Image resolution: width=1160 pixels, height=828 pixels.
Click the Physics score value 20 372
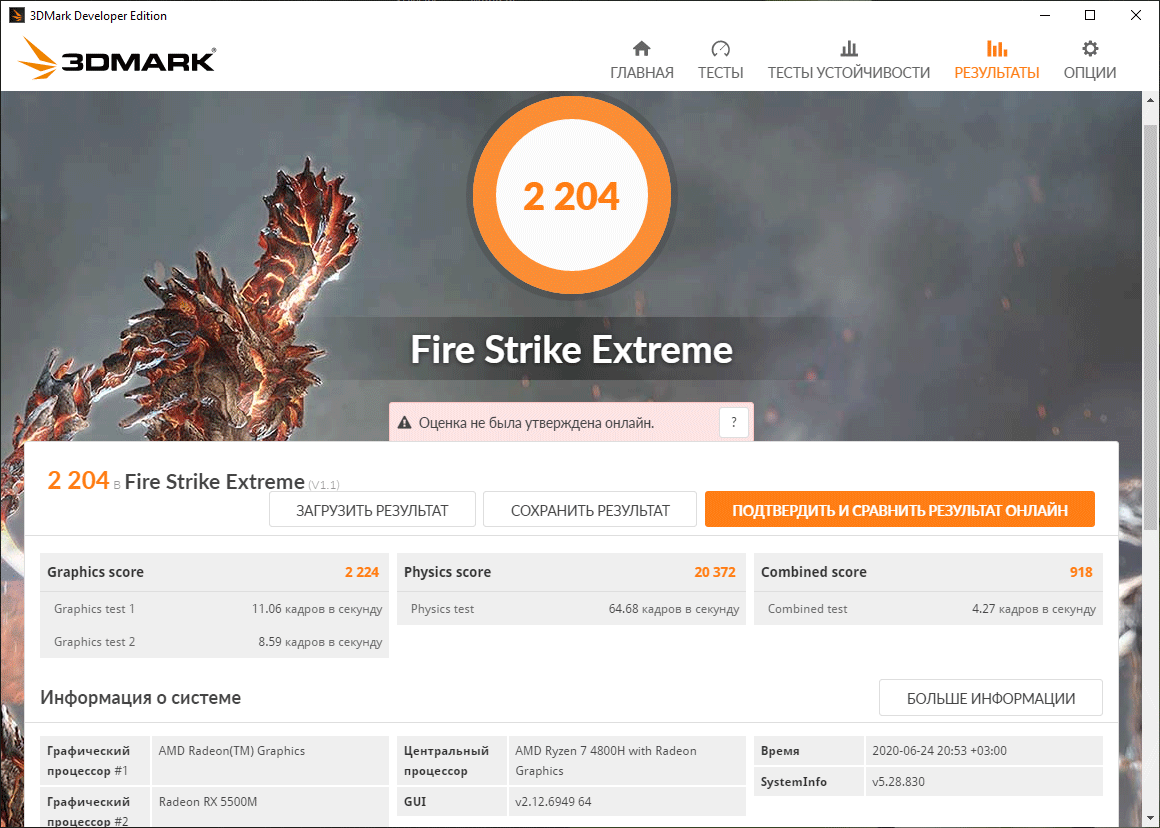715,572
